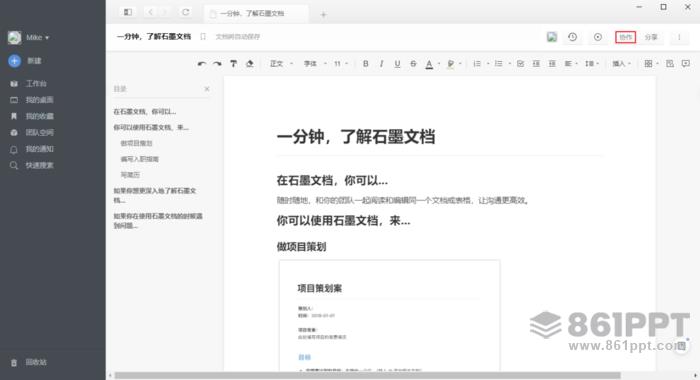Apply the text highlight color

450,64
